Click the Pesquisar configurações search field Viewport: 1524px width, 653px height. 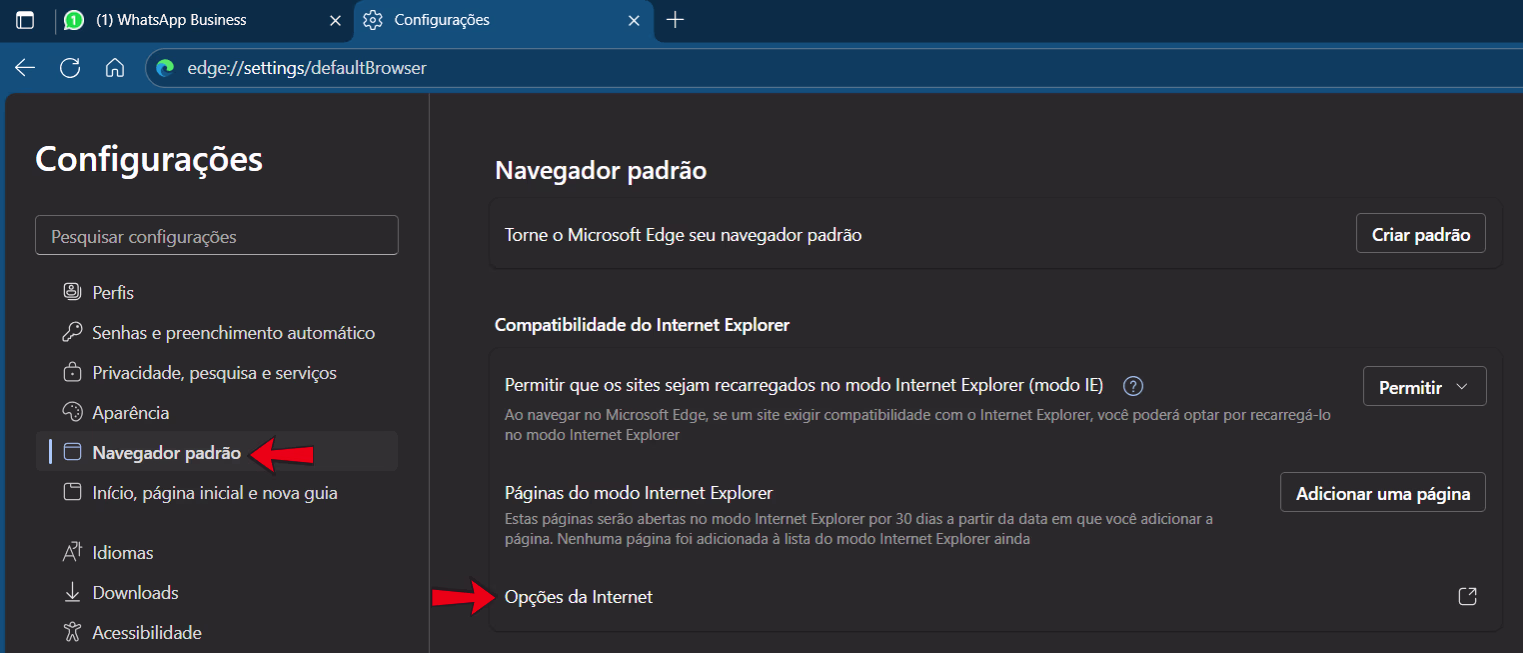coord(217,237)
